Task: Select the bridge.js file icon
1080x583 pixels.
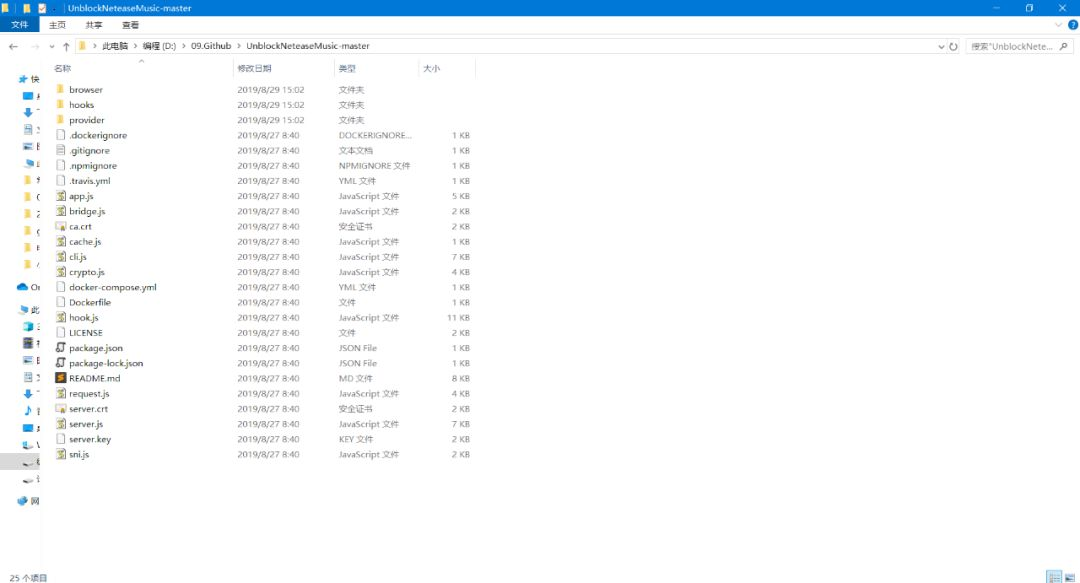Action: 61,211
